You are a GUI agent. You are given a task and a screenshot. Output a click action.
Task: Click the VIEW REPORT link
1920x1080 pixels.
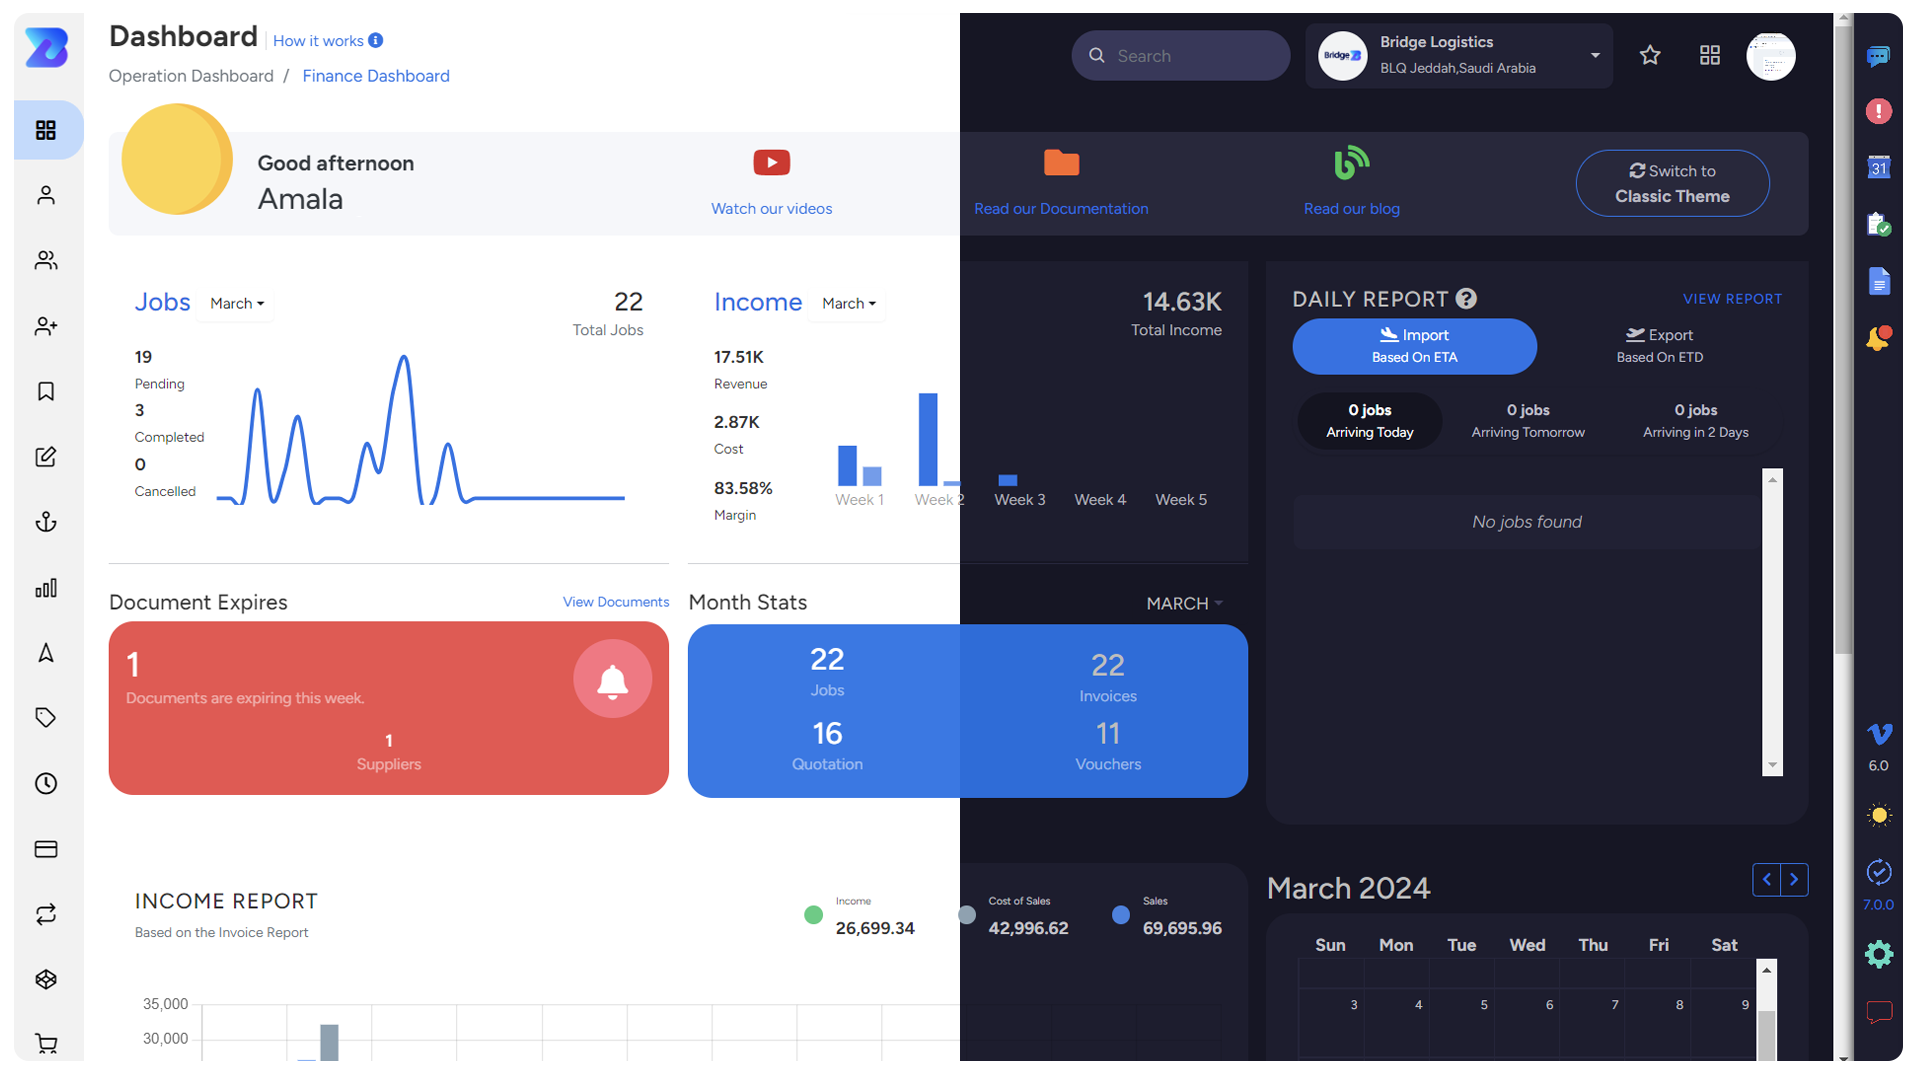(1732, 299)
